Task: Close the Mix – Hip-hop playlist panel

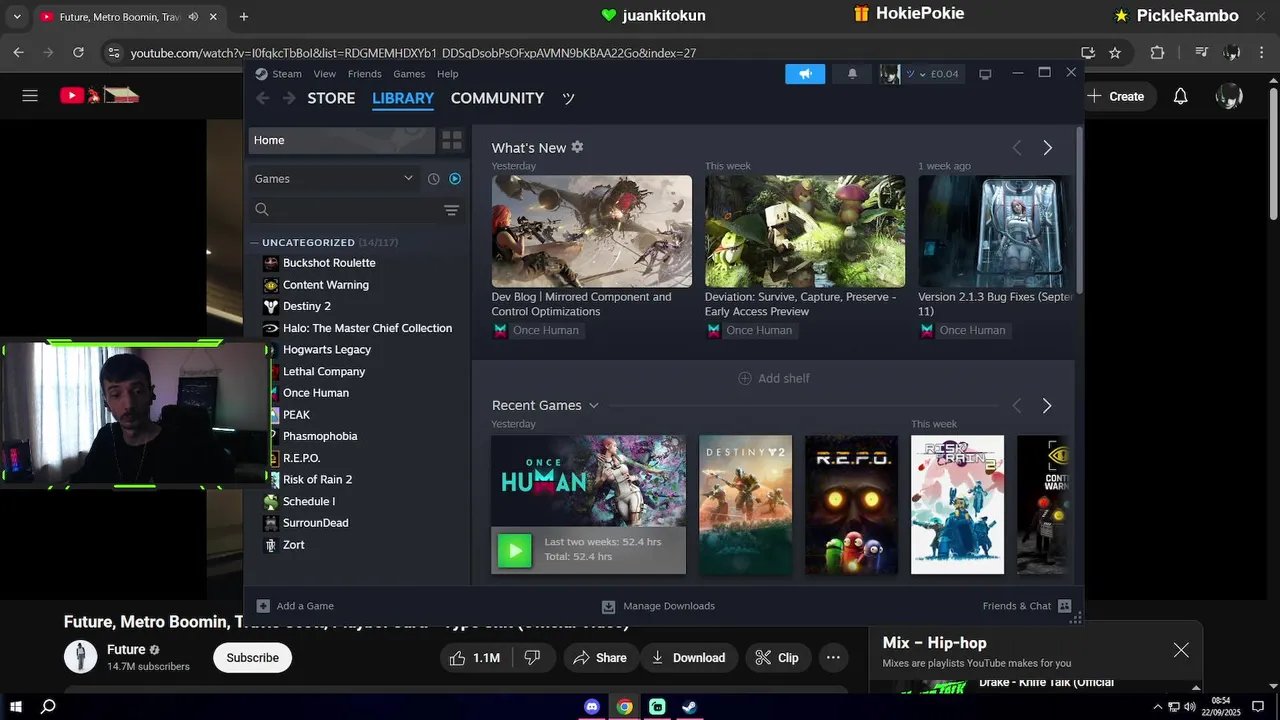Action: [1181, 650]
